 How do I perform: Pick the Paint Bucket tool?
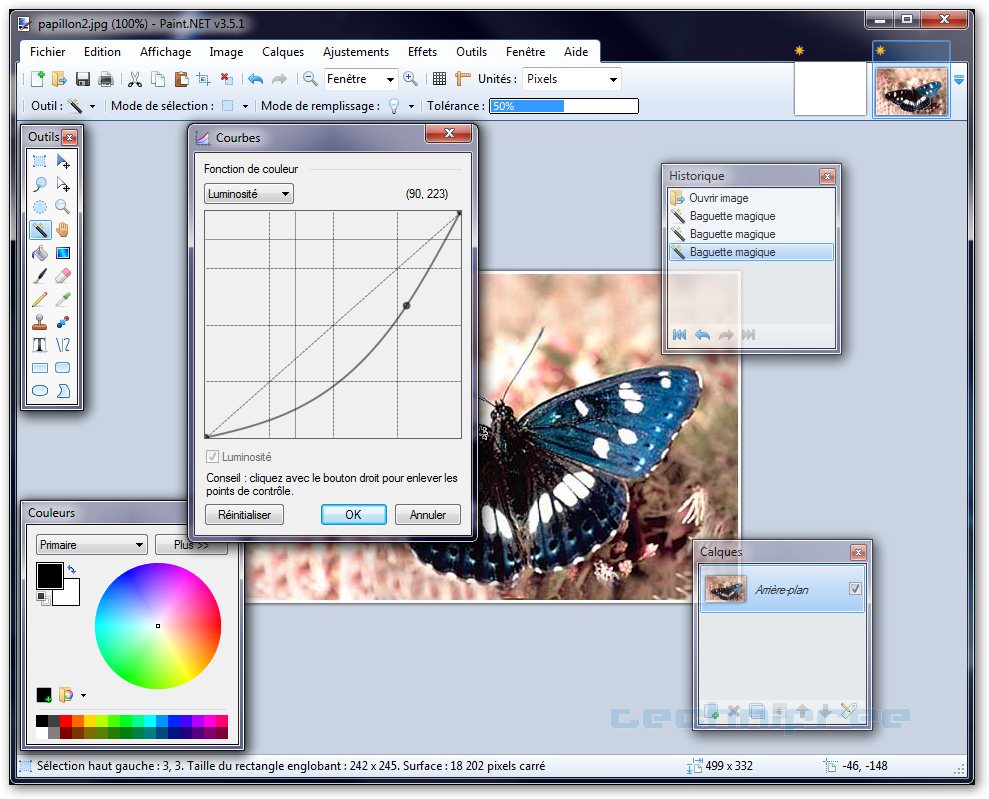coord(40,253)
